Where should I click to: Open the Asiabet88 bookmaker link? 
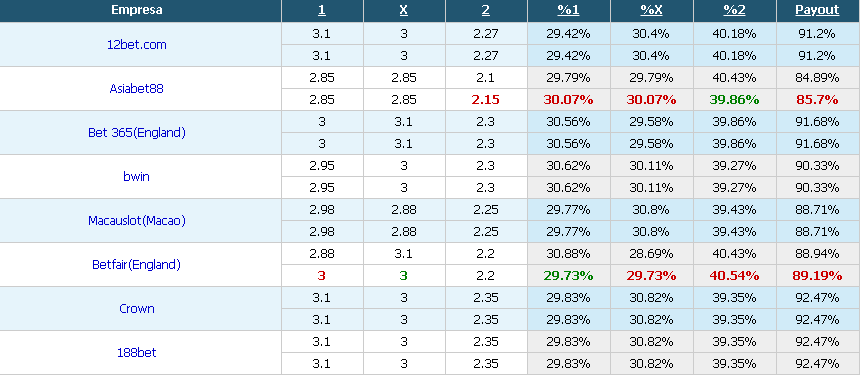(x=137, y=88)
